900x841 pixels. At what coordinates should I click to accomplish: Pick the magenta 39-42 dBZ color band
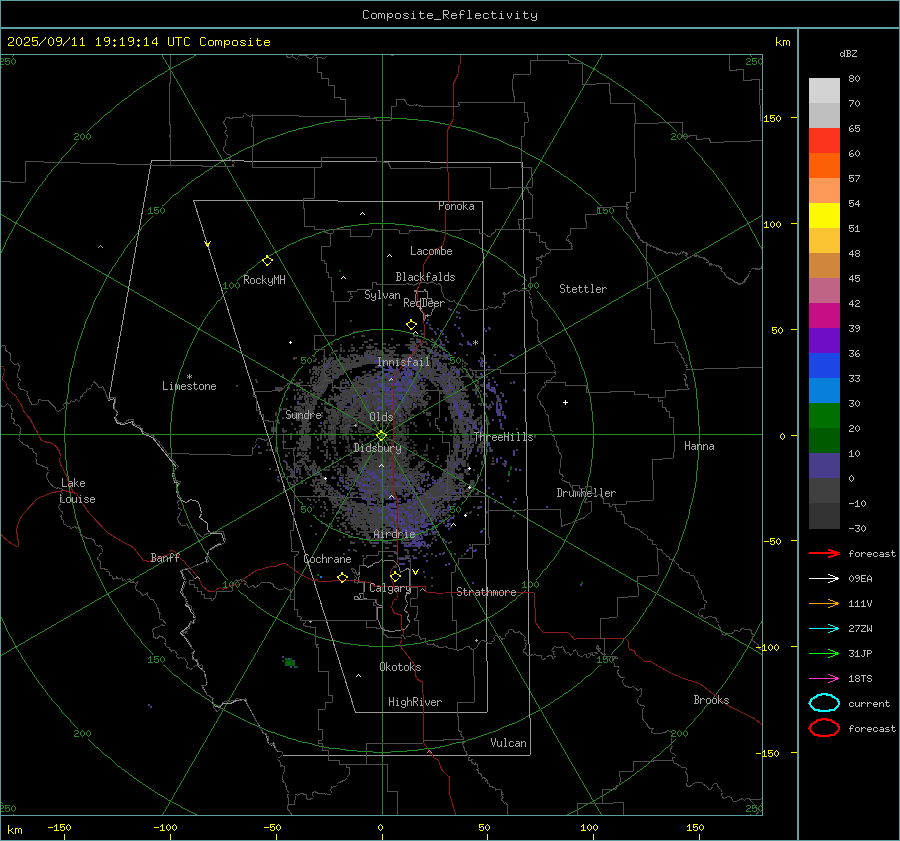point(824,315)
